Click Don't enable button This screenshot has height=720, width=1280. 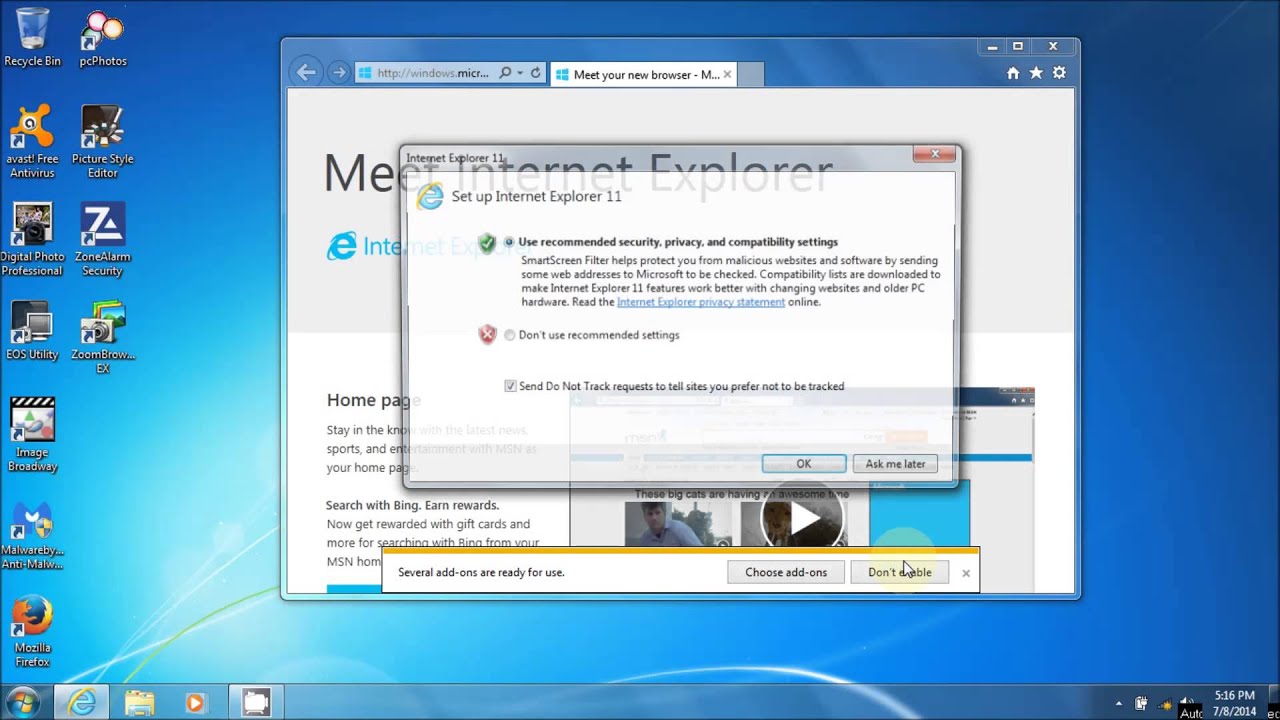[x=900, y=572]
